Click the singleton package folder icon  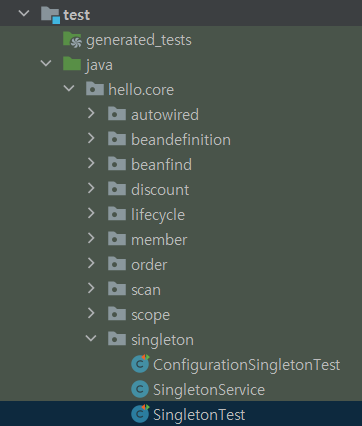point(117,339)
